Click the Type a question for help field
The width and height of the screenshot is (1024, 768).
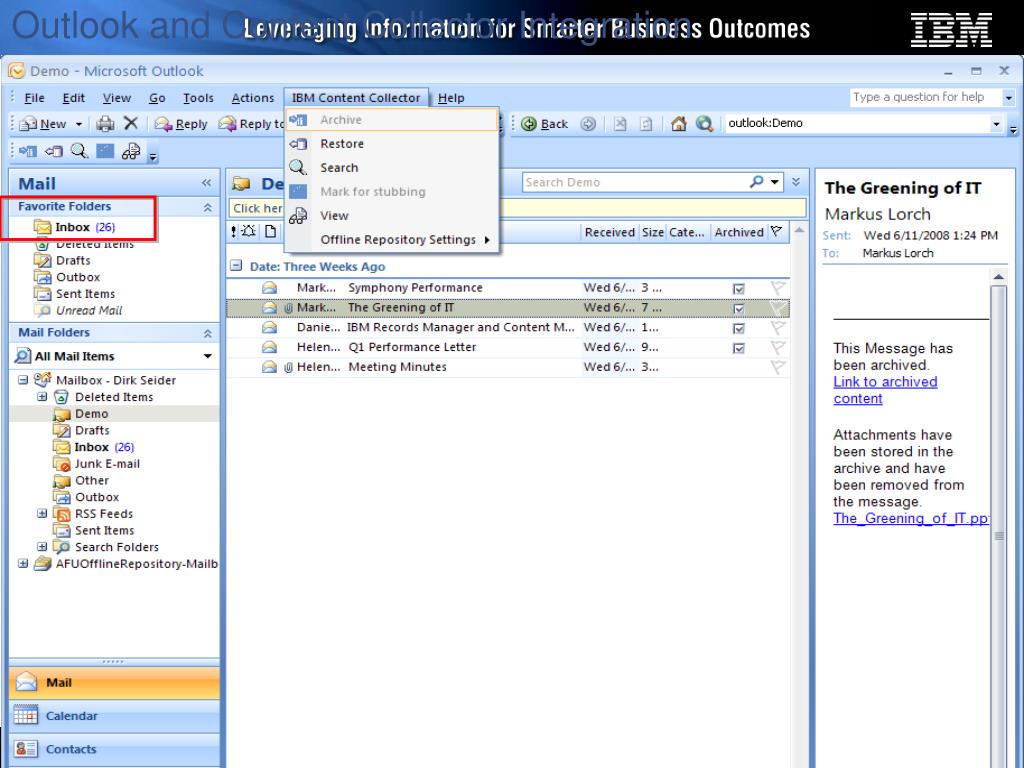click(x=925, y=97)
